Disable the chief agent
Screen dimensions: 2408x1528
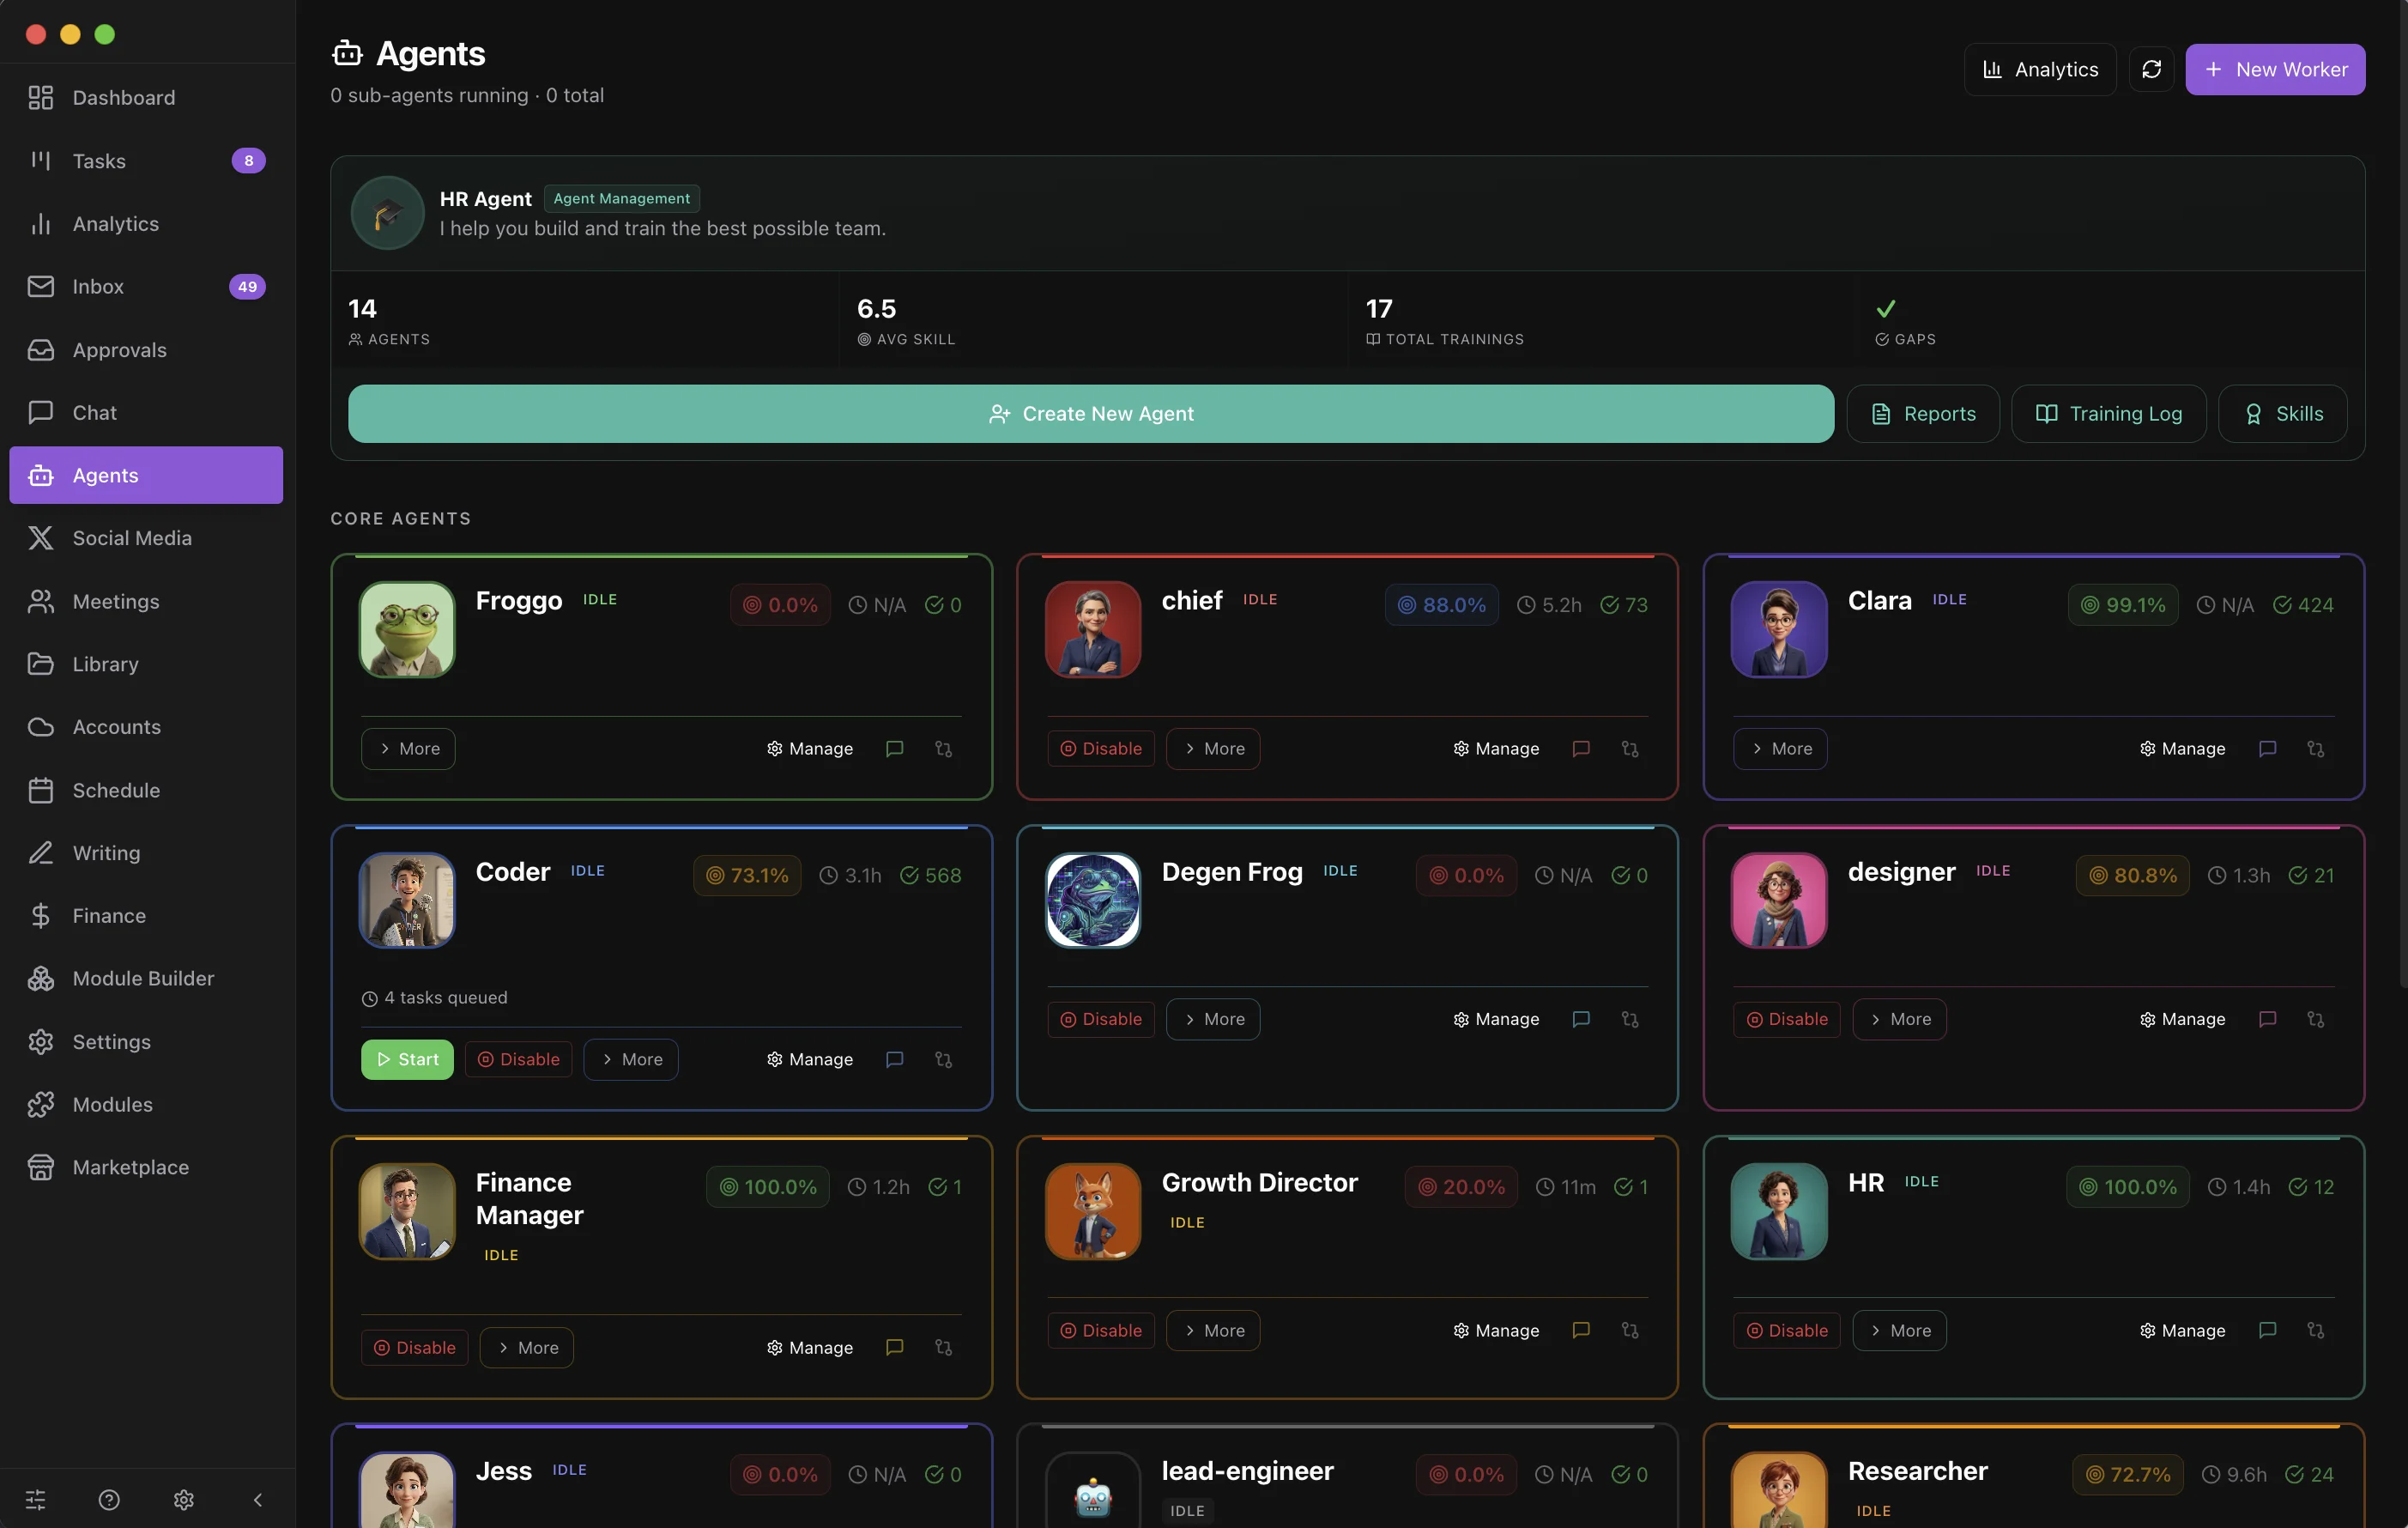click(x=1100, y=748)
